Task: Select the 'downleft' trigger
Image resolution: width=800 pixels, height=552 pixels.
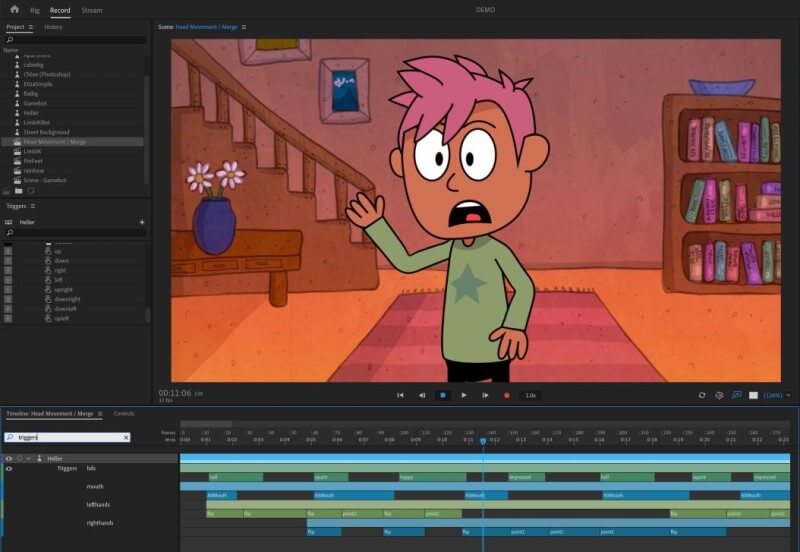Action: click(65, 309)
